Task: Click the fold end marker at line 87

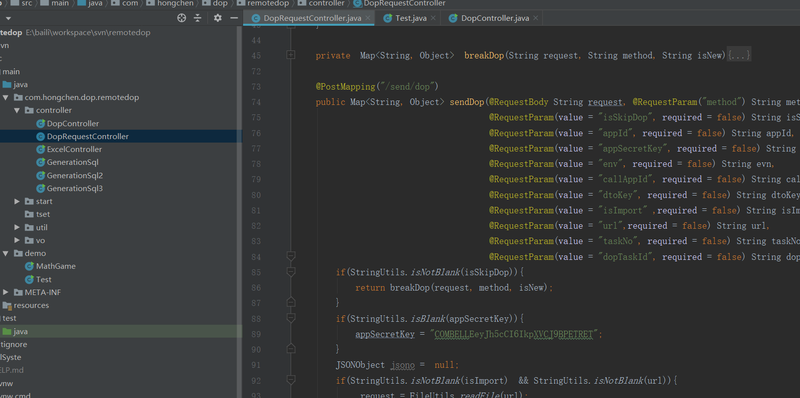Action: pyautogui.click(x=291, y=302)
